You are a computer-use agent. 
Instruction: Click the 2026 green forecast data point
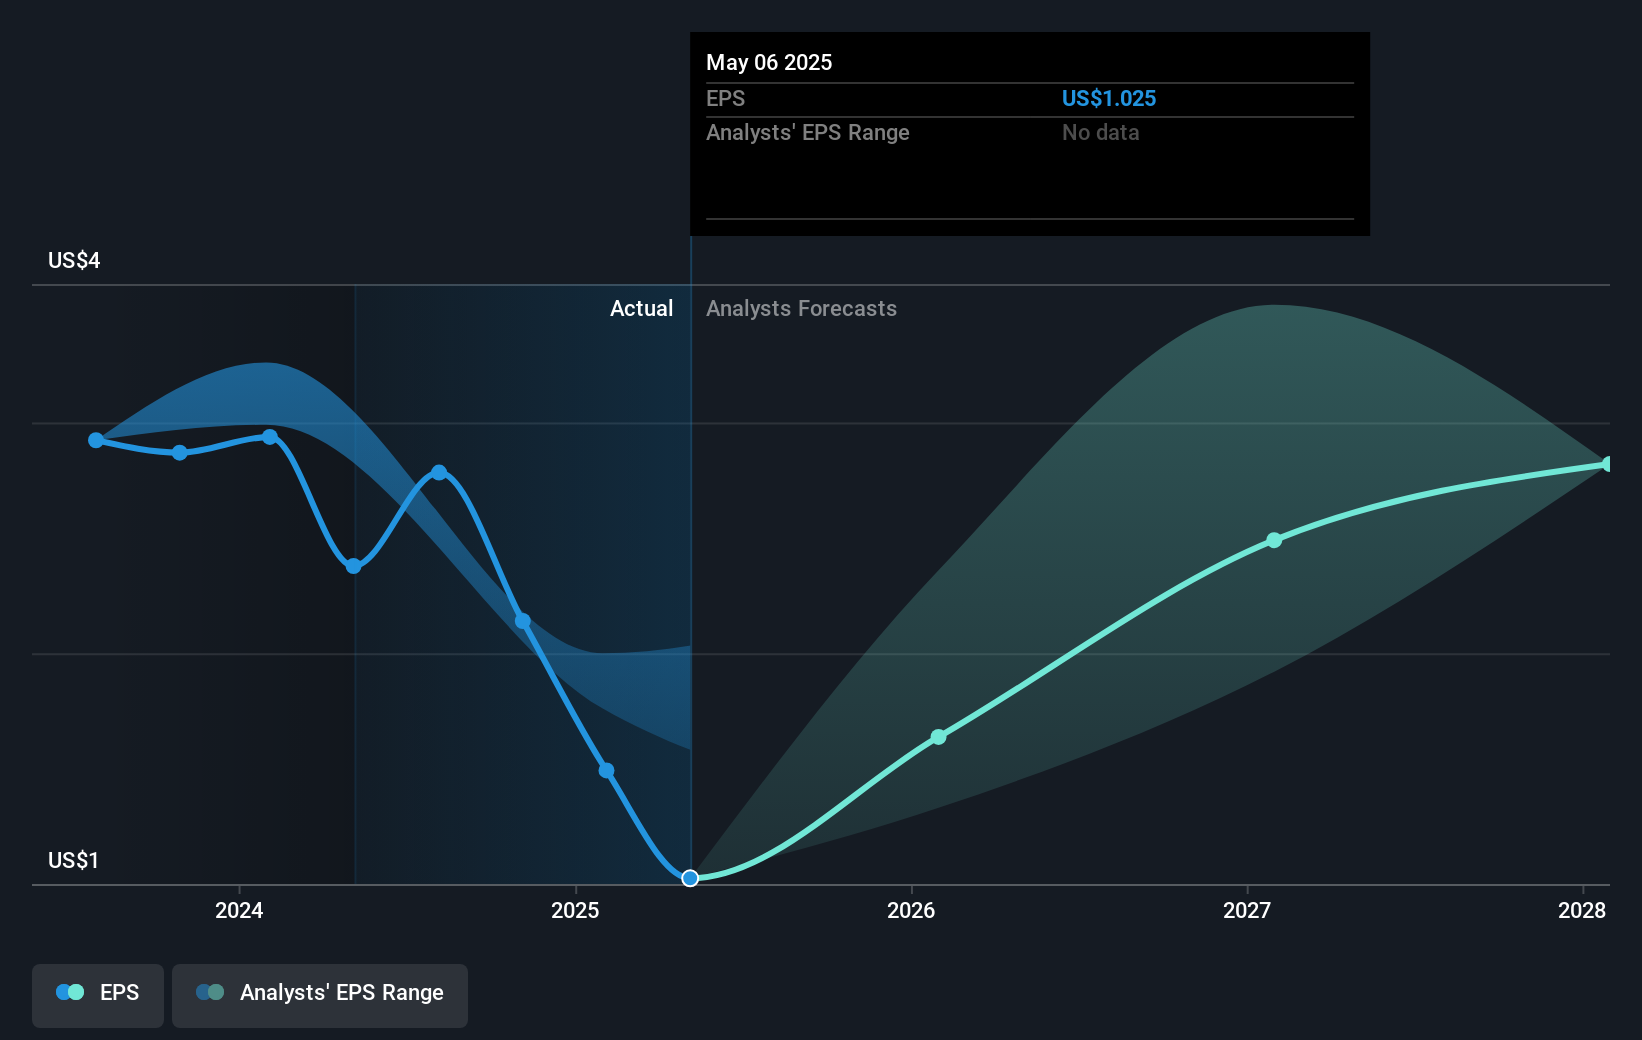pos(938,736)
